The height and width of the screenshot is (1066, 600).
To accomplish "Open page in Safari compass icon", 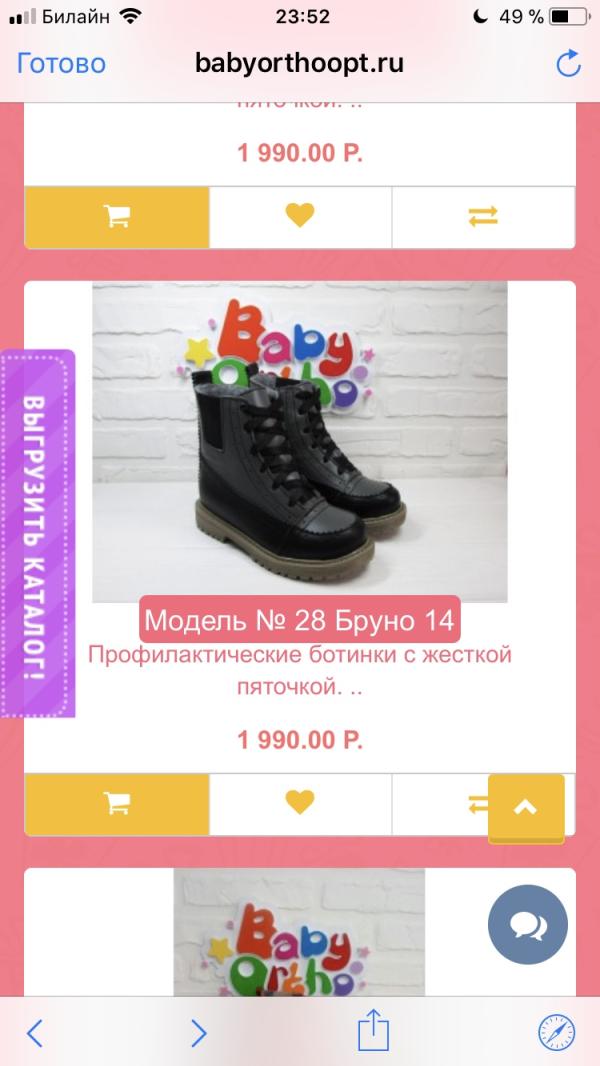I will tap(557, 1033).
